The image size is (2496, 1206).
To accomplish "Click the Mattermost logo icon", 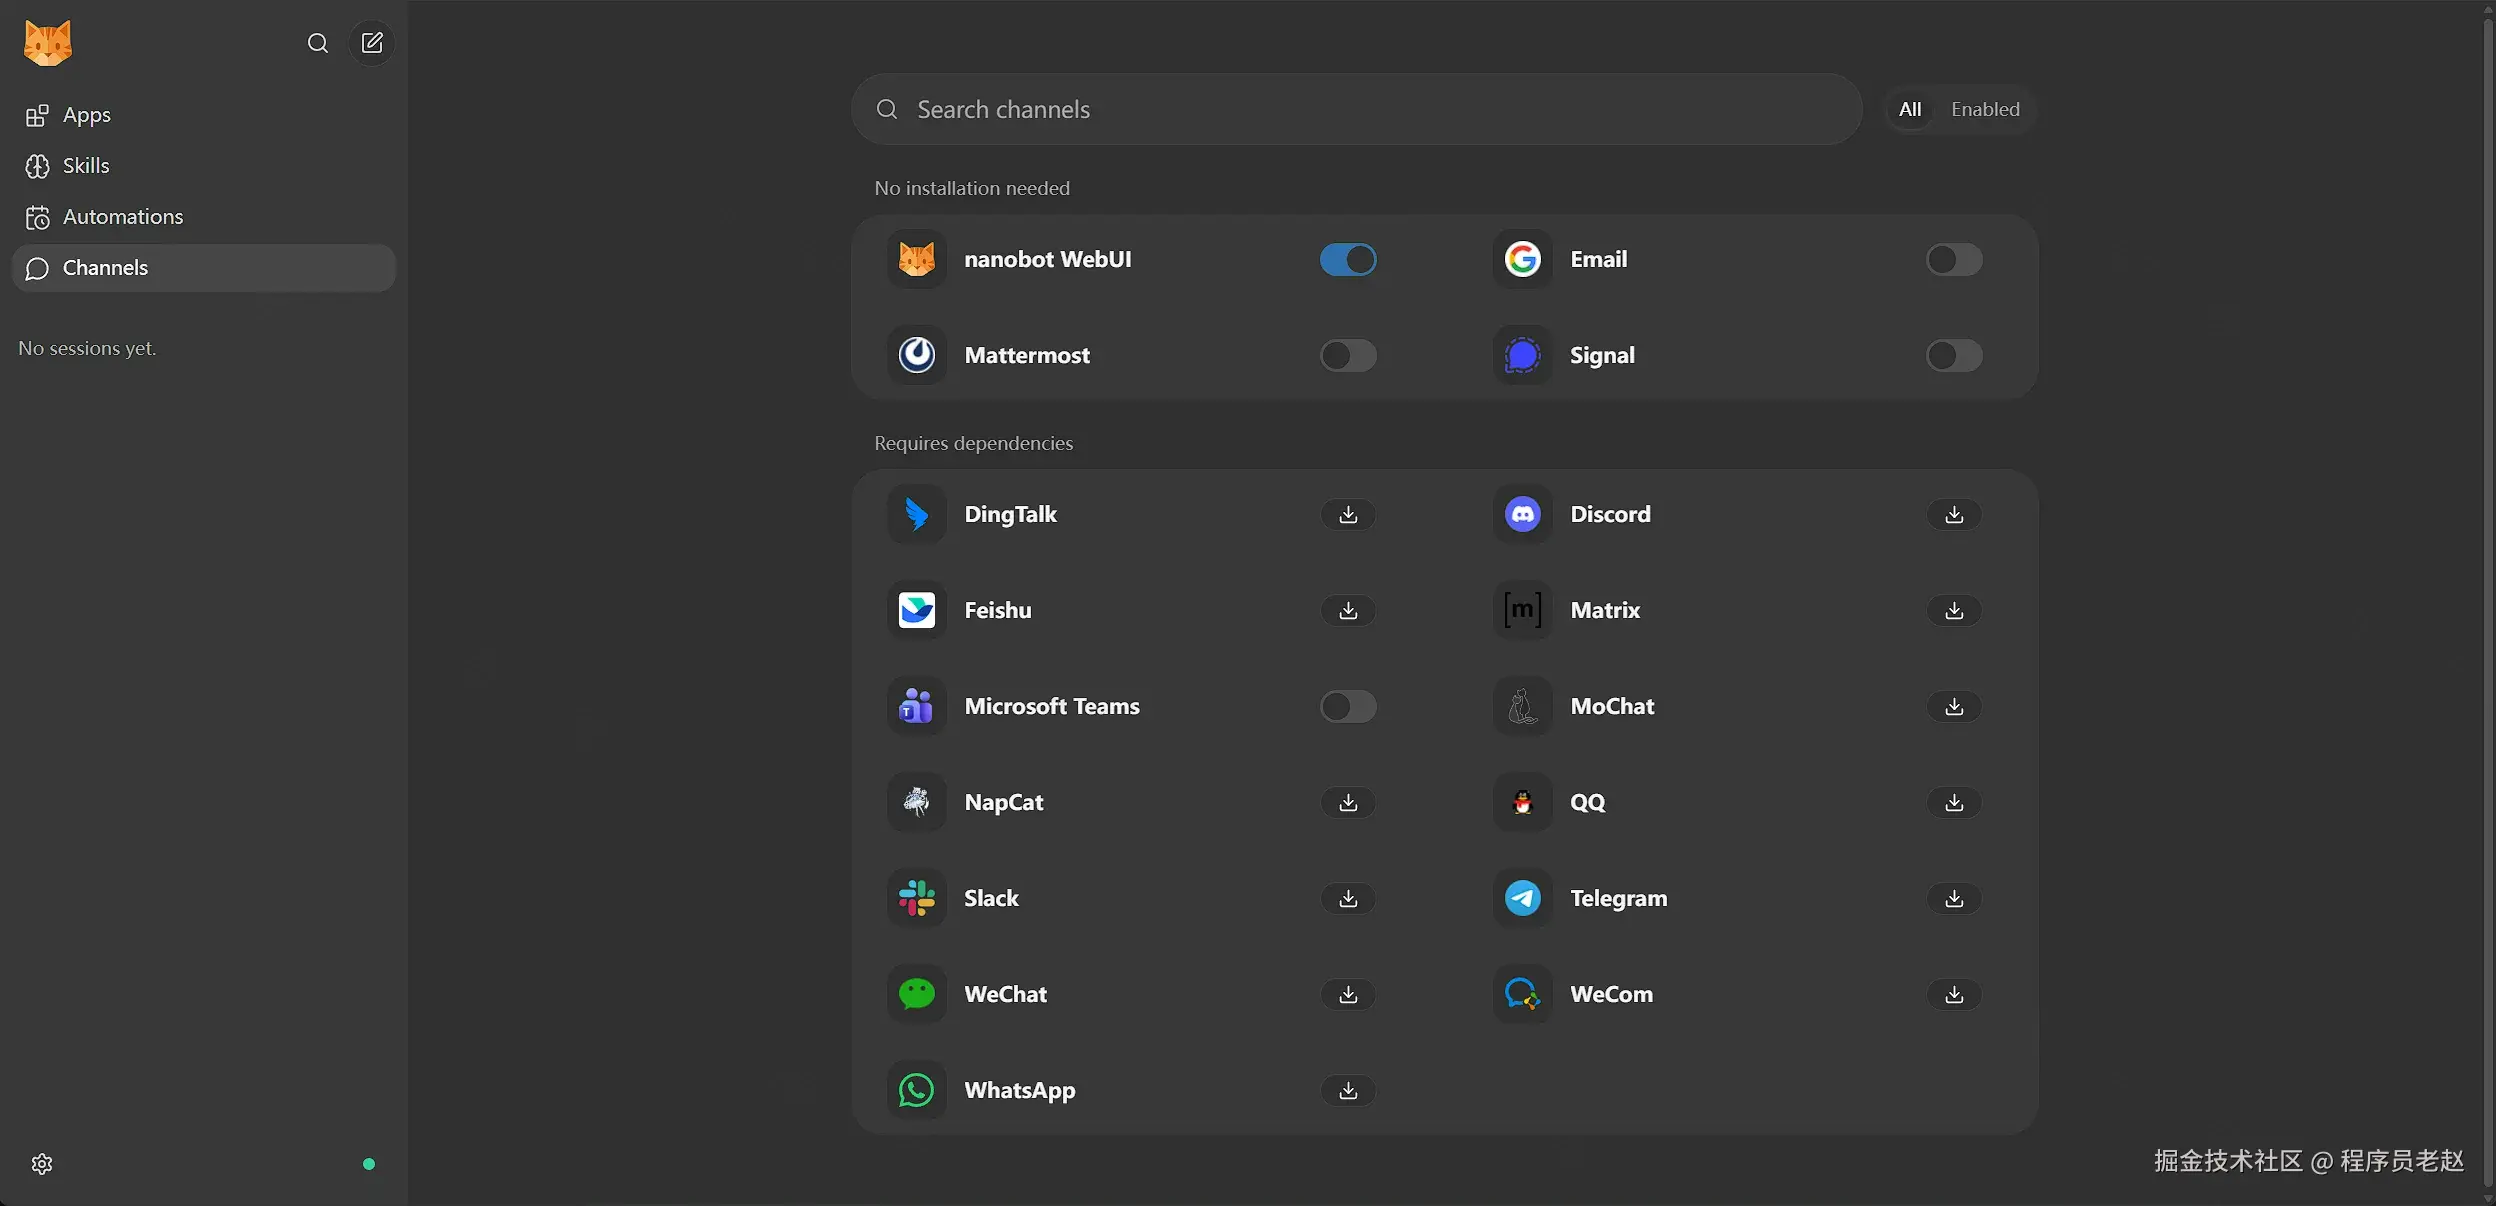I will (x=917, y=355).
